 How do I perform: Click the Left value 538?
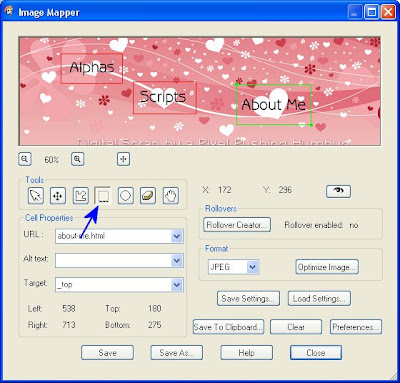[69, 308]
